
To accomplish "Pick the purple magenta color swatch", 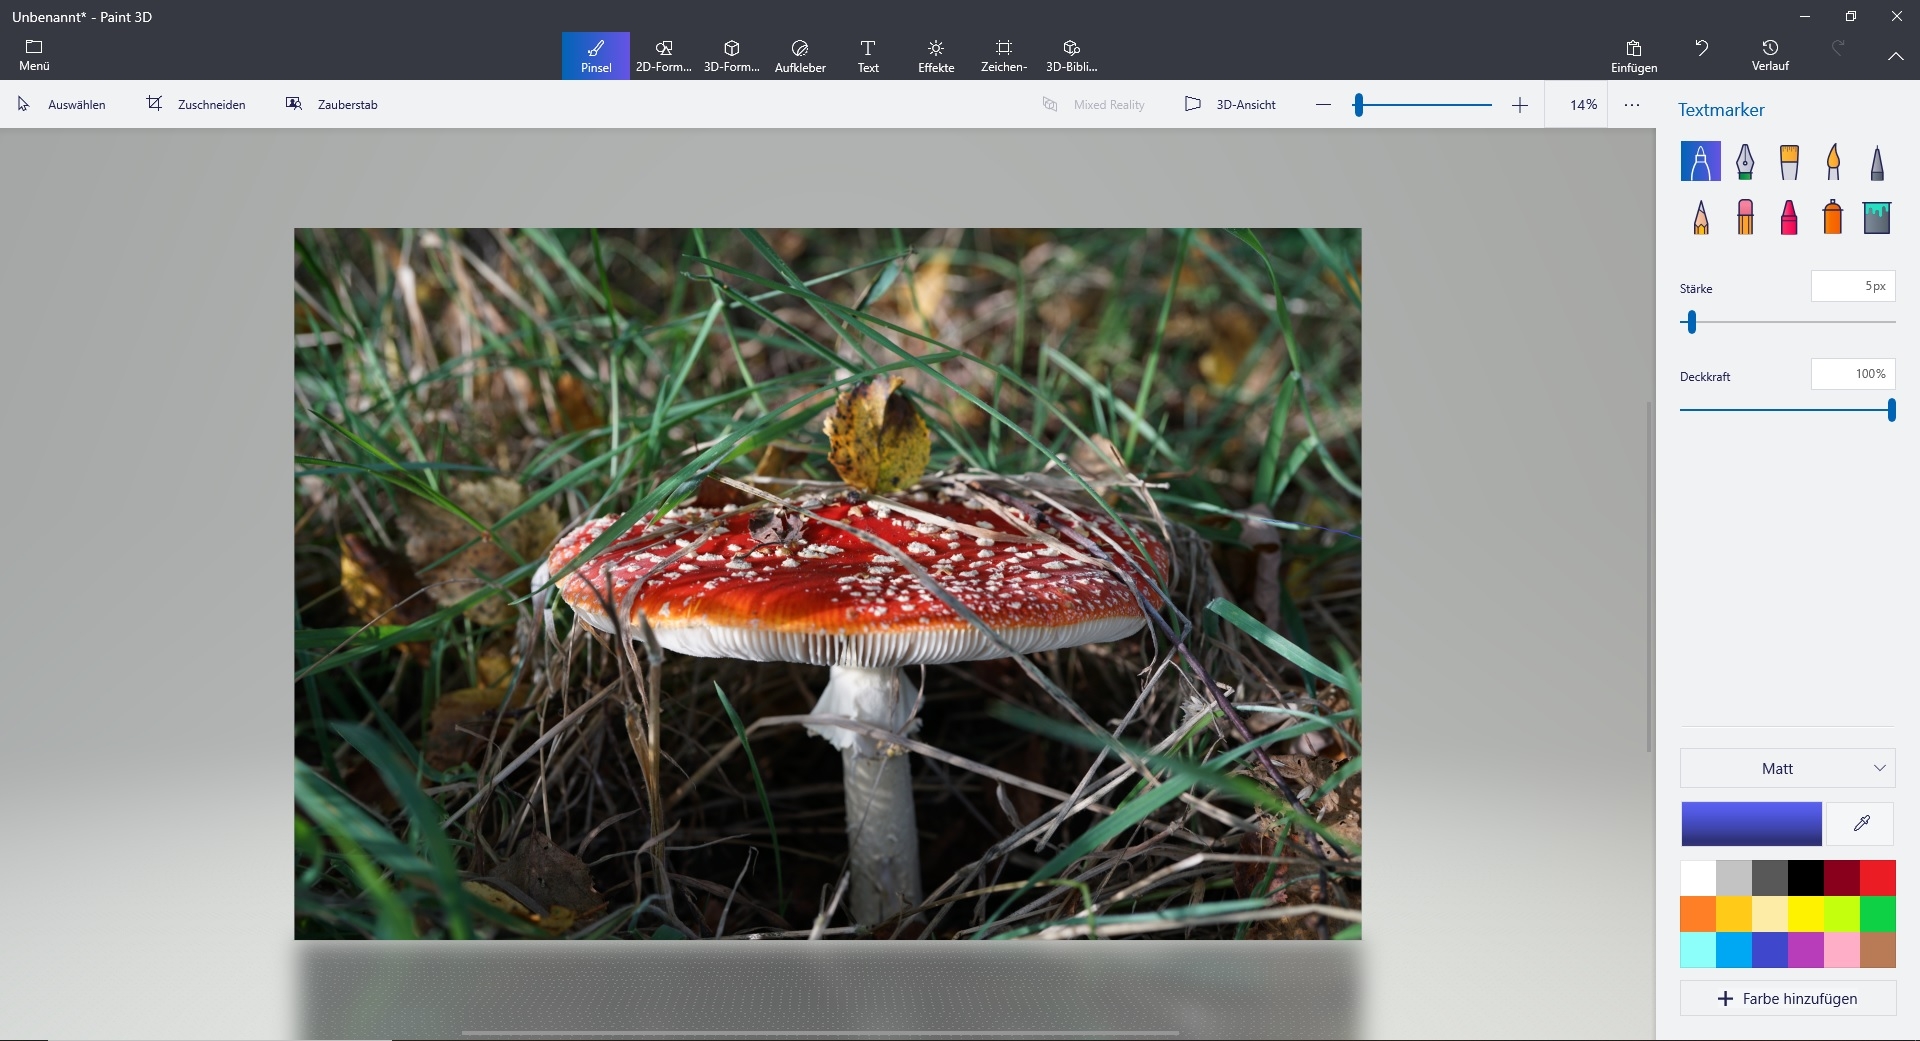I will 1806,950.
